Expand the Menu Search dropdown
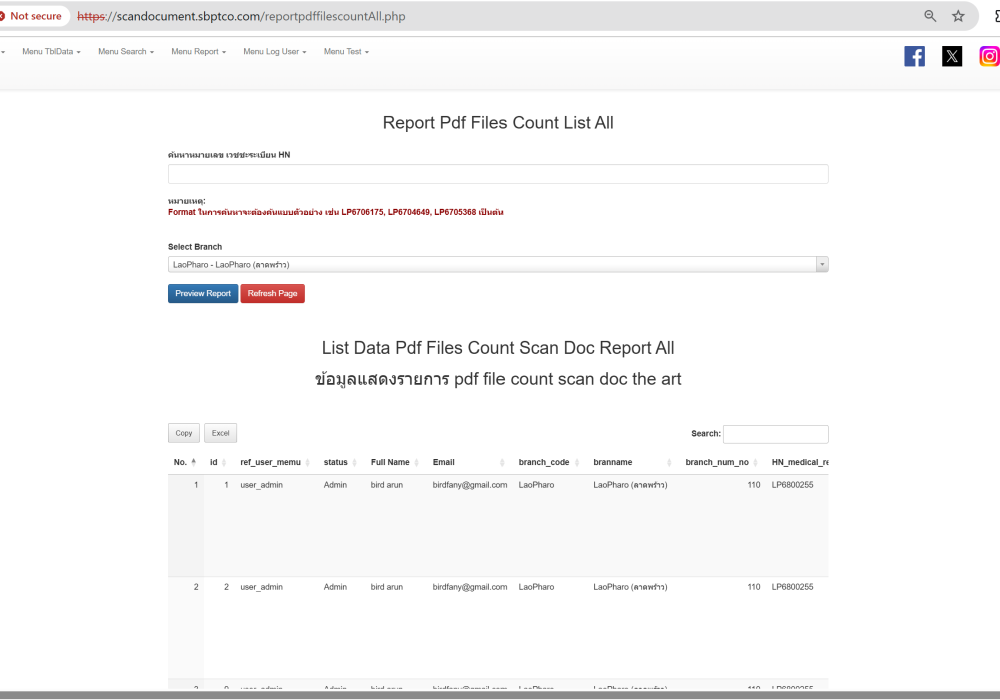 pyautogui.click(x=126, y=52)
